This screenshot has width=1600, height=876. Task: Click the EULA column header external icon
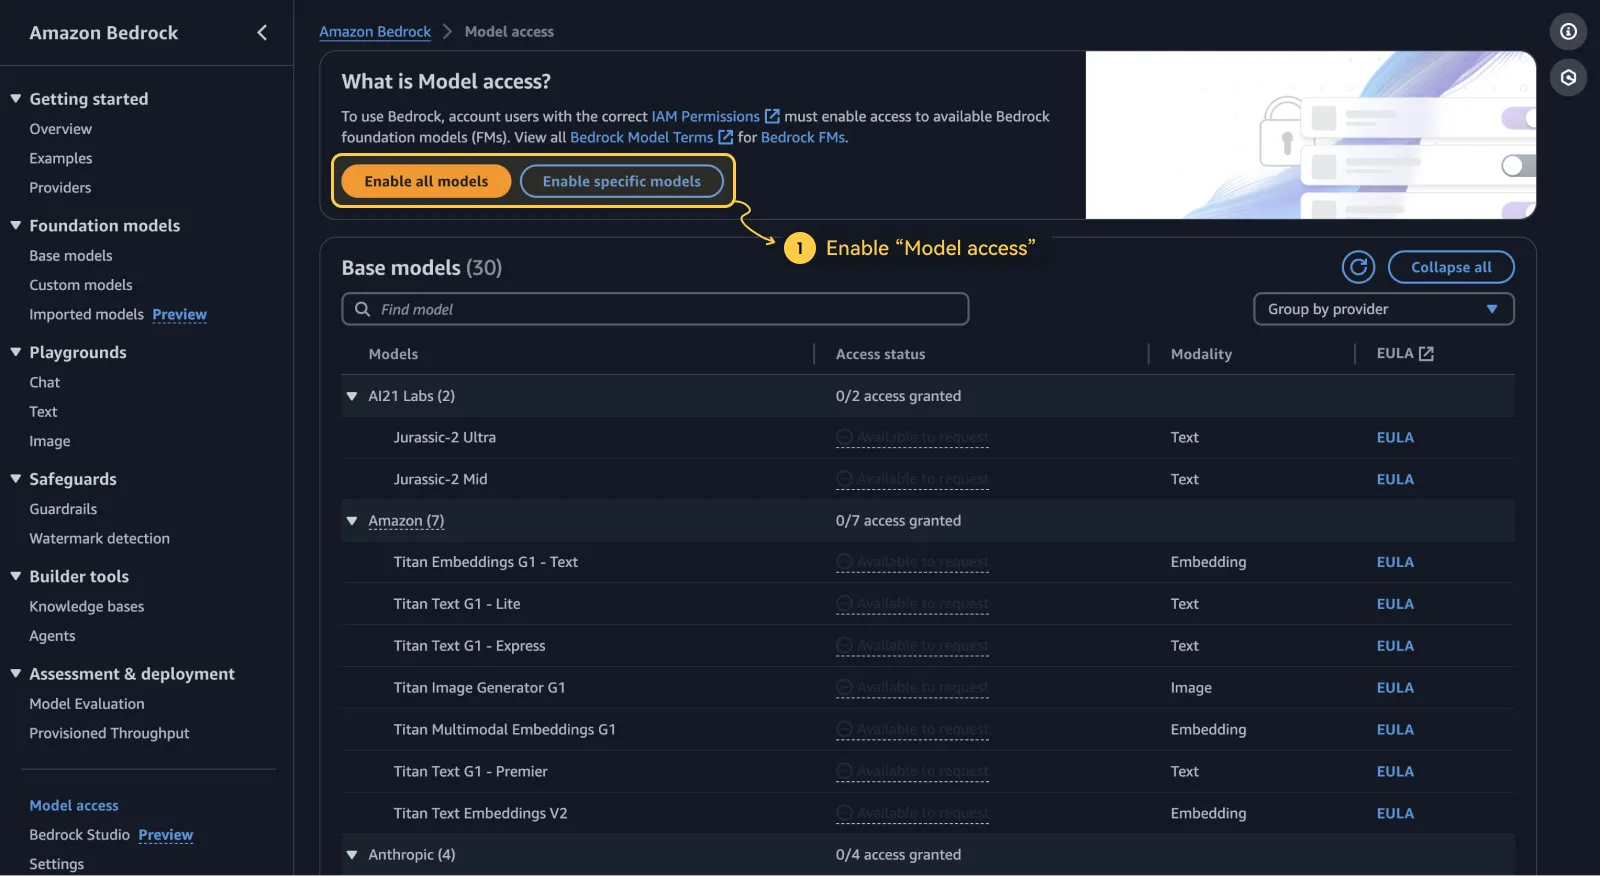click(x=1426, y=354)
